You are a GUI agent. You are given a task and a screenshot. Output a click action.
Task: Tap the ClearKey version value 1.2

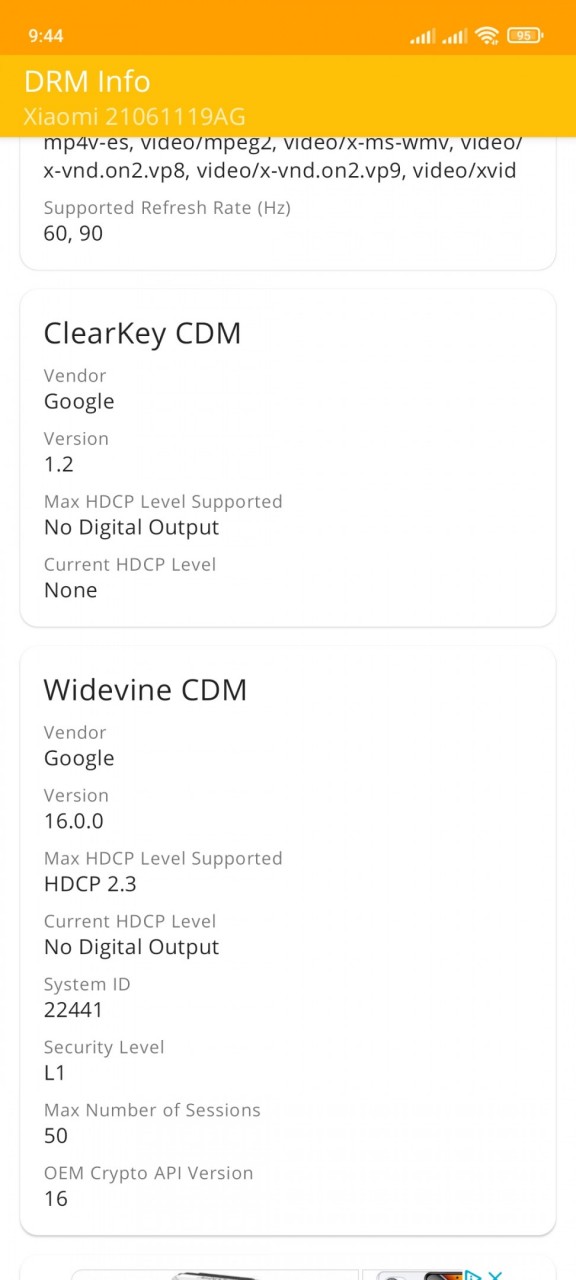(58, 464)
